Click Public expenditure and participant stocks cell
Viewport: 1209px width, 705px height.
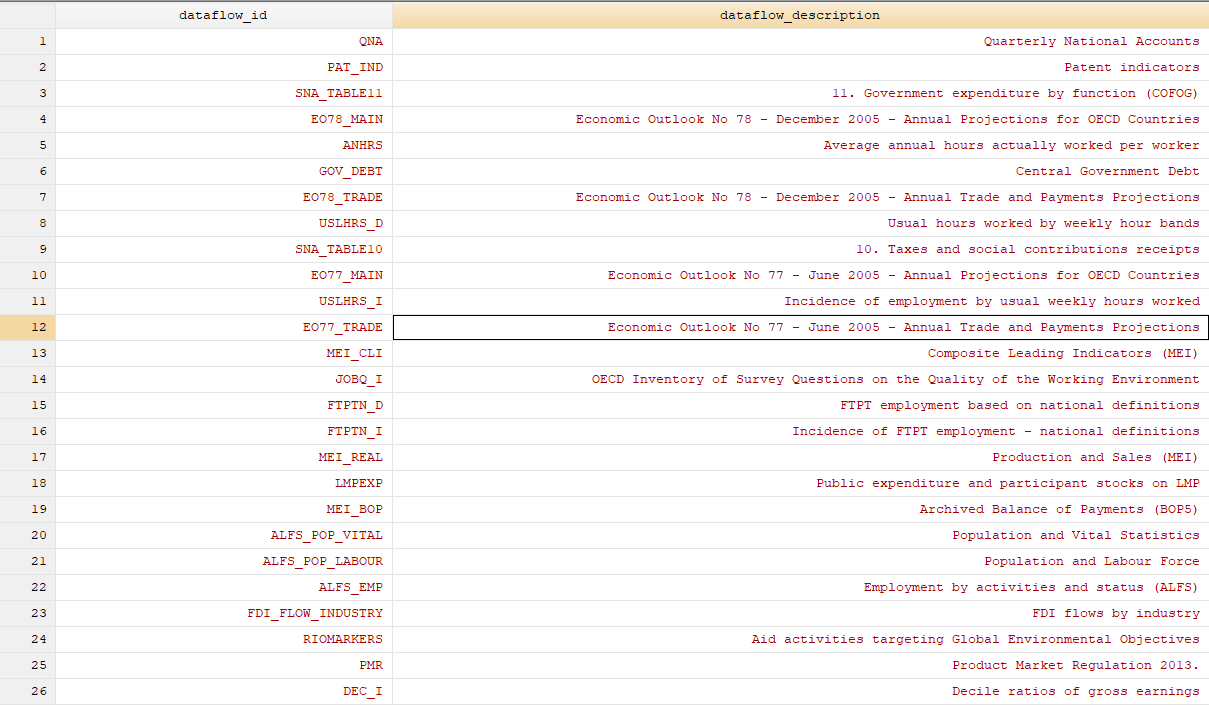(x=800, y=483)
